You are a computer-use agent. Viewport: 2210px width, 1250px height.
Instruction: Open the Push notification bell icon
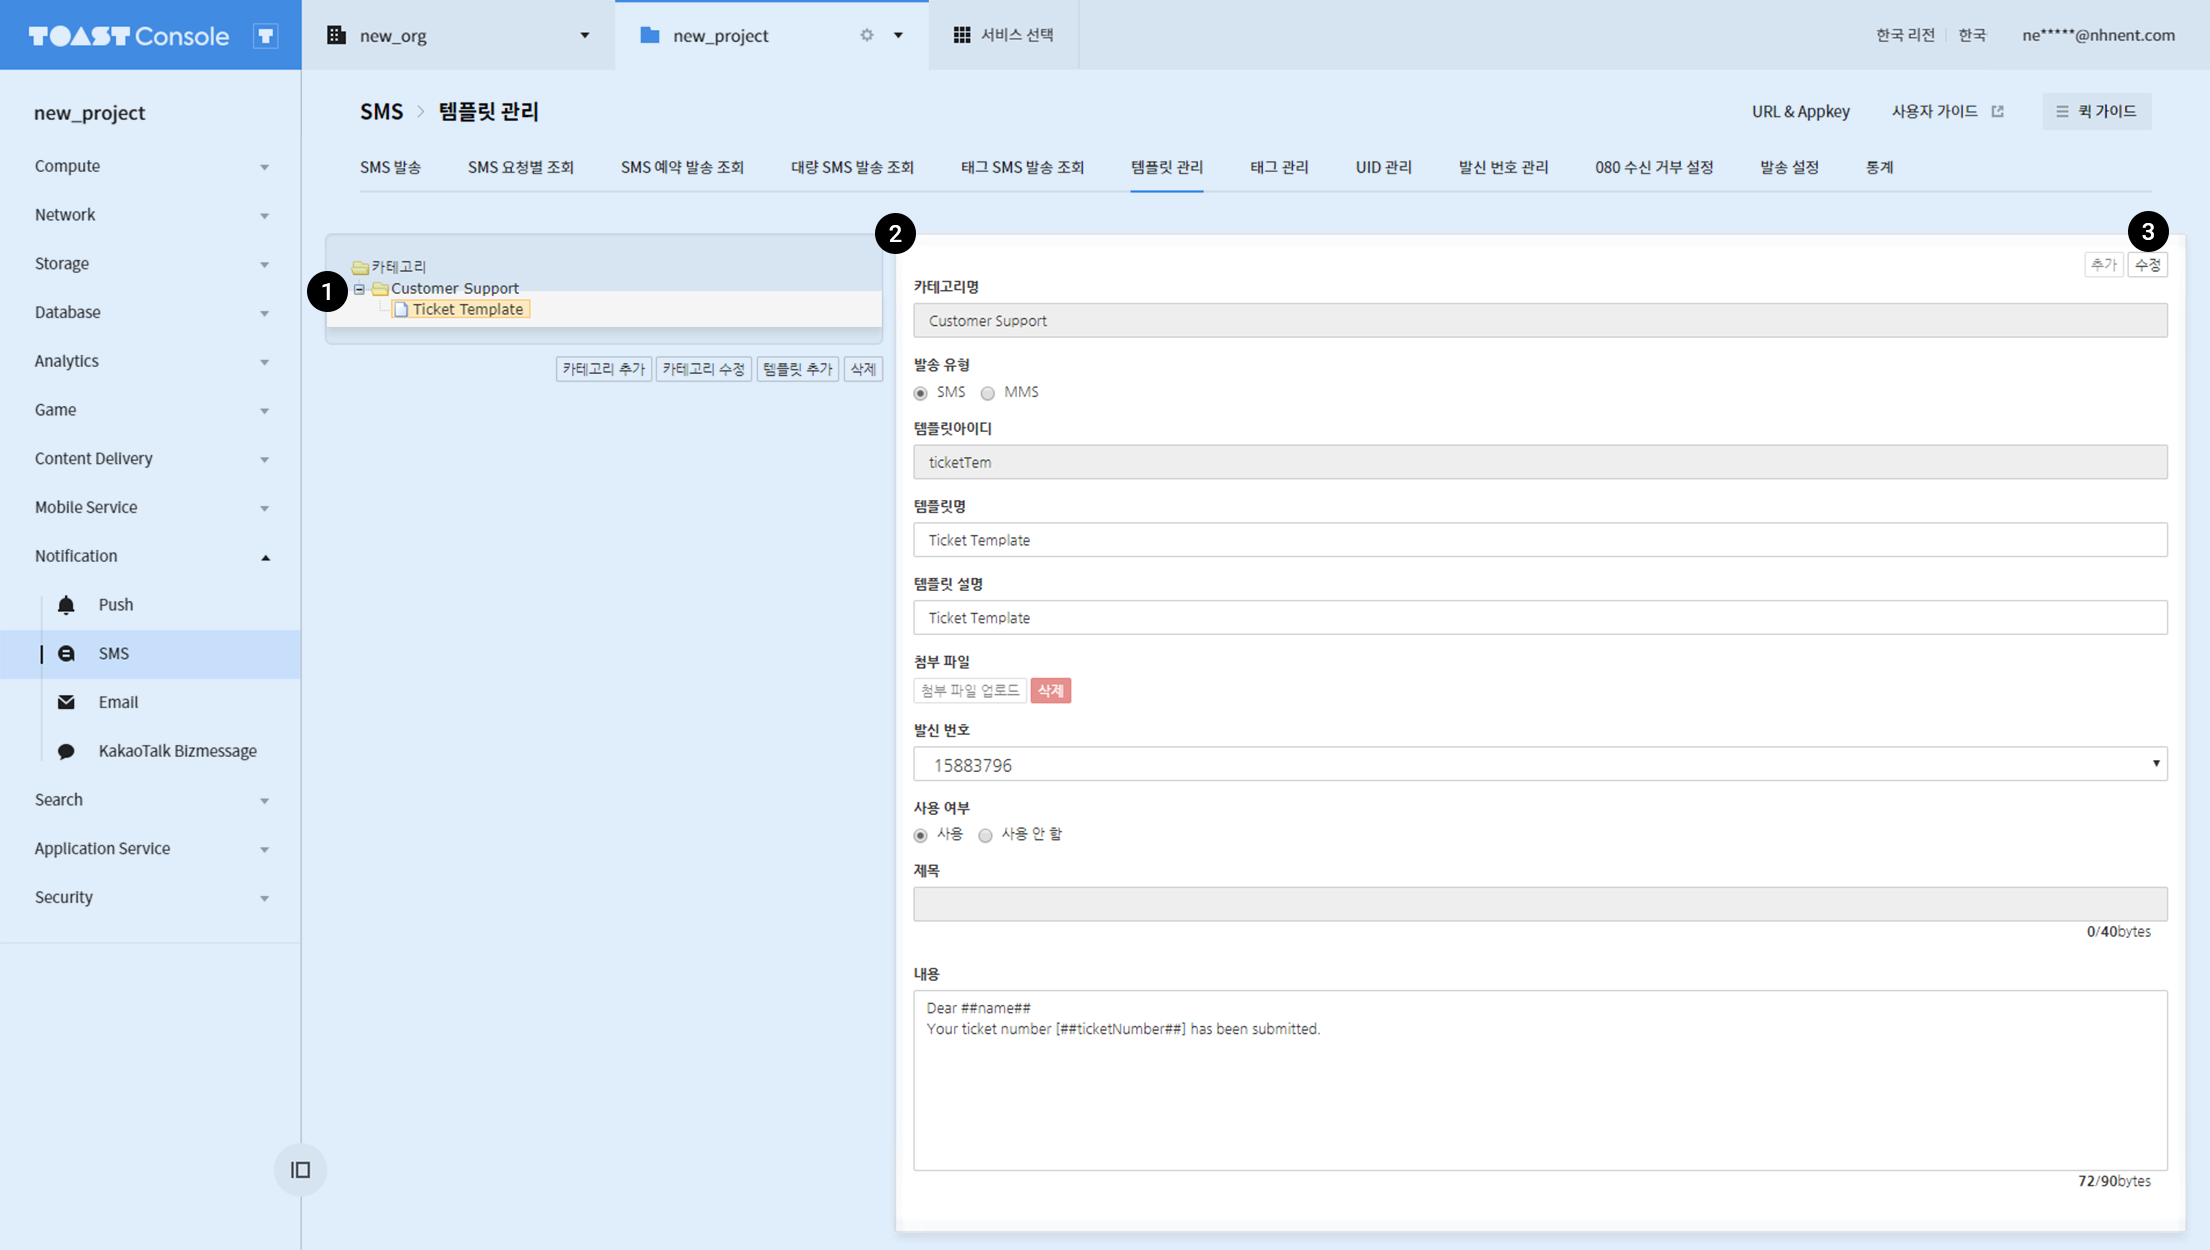[x=66, y=605]
